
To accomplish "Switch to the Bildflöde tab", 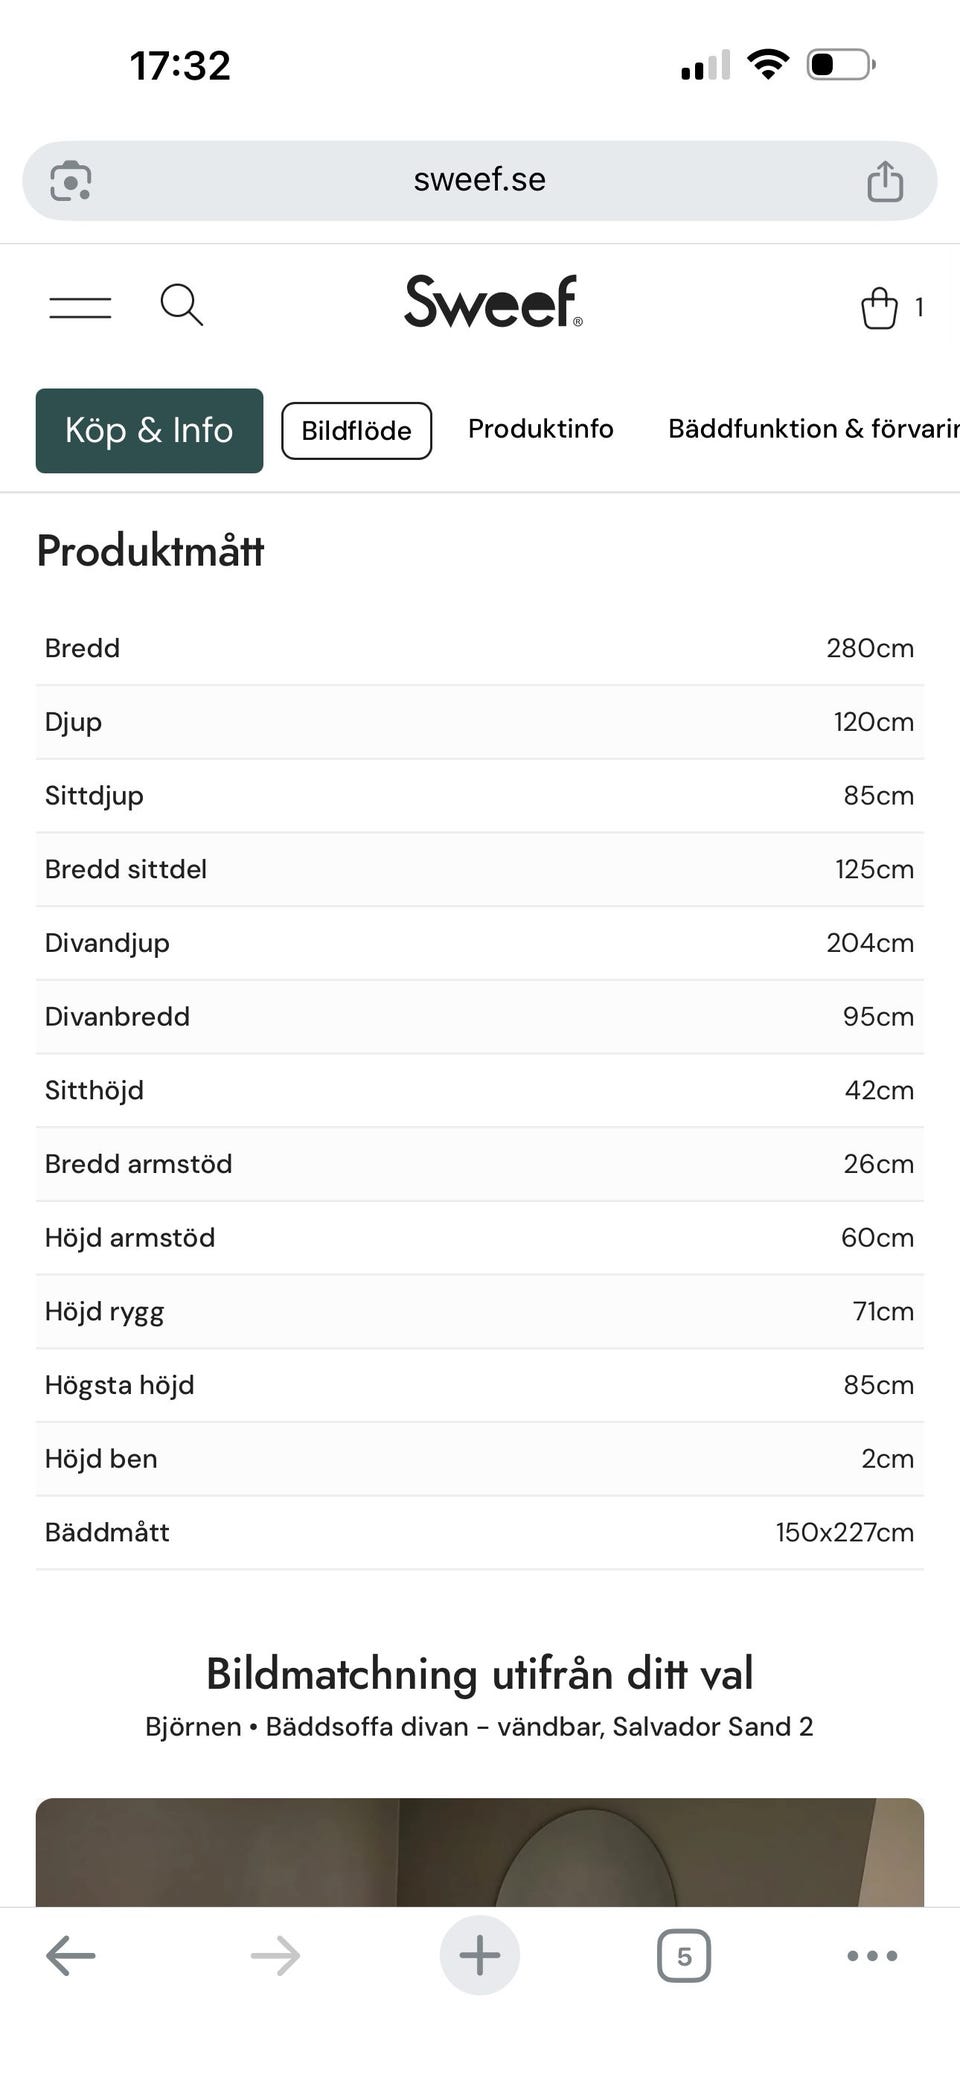I will 356,431.
